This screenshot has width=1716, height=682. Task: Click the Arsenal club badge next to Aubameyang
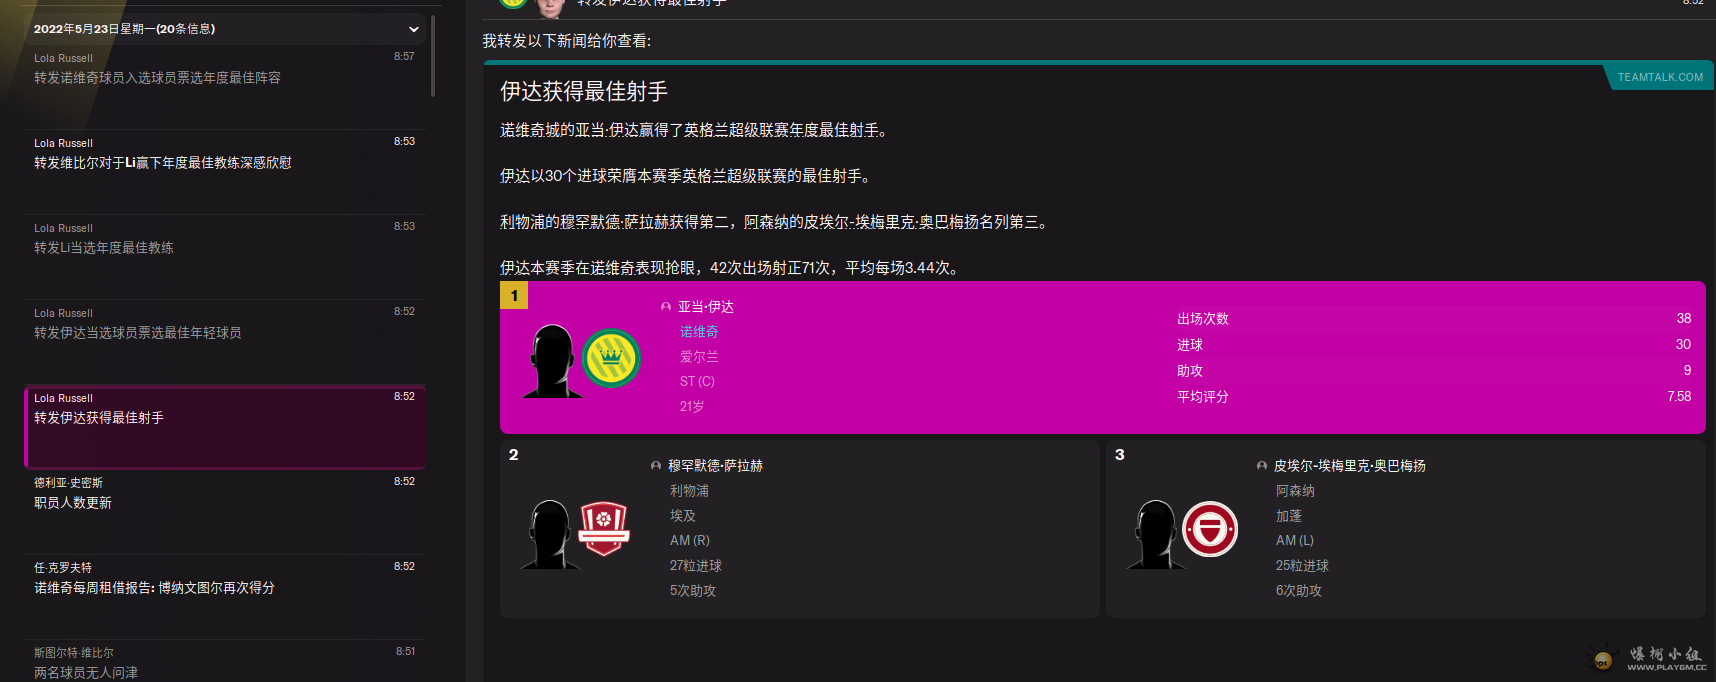coord(1210,529)
